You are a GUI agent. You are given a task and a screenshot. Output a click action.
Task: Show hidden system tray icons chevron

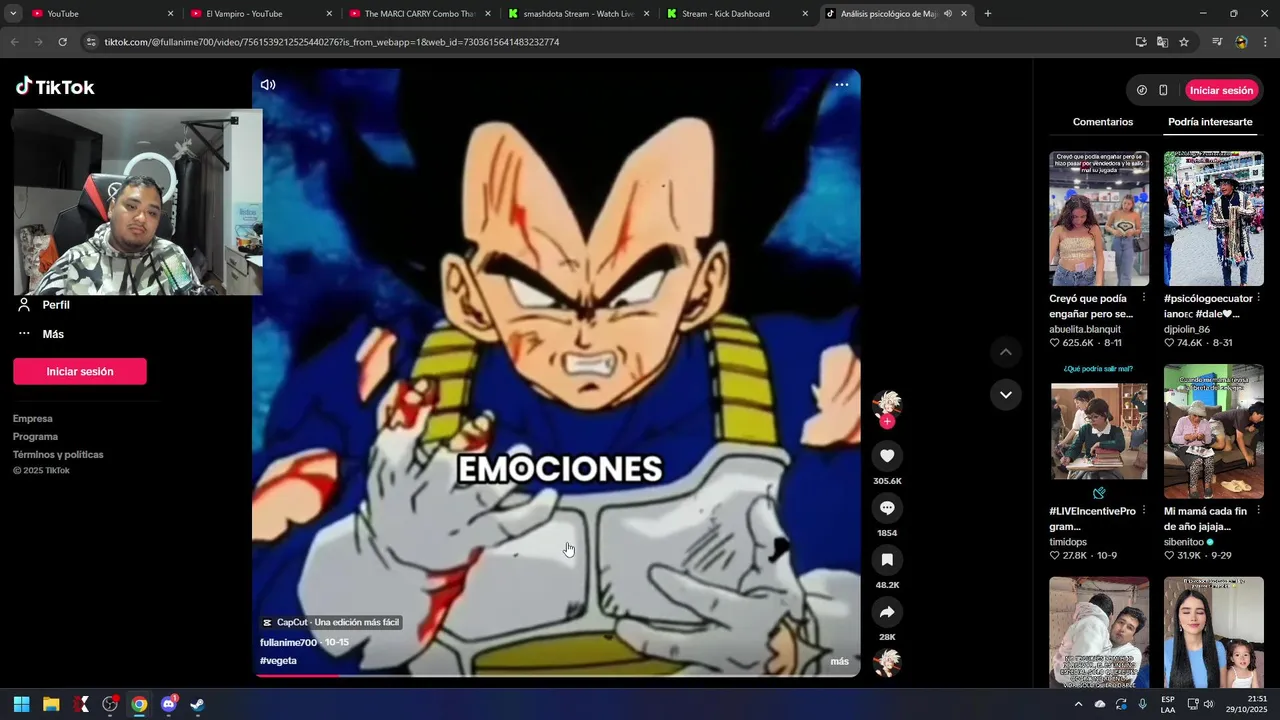tap(1078, 704)
